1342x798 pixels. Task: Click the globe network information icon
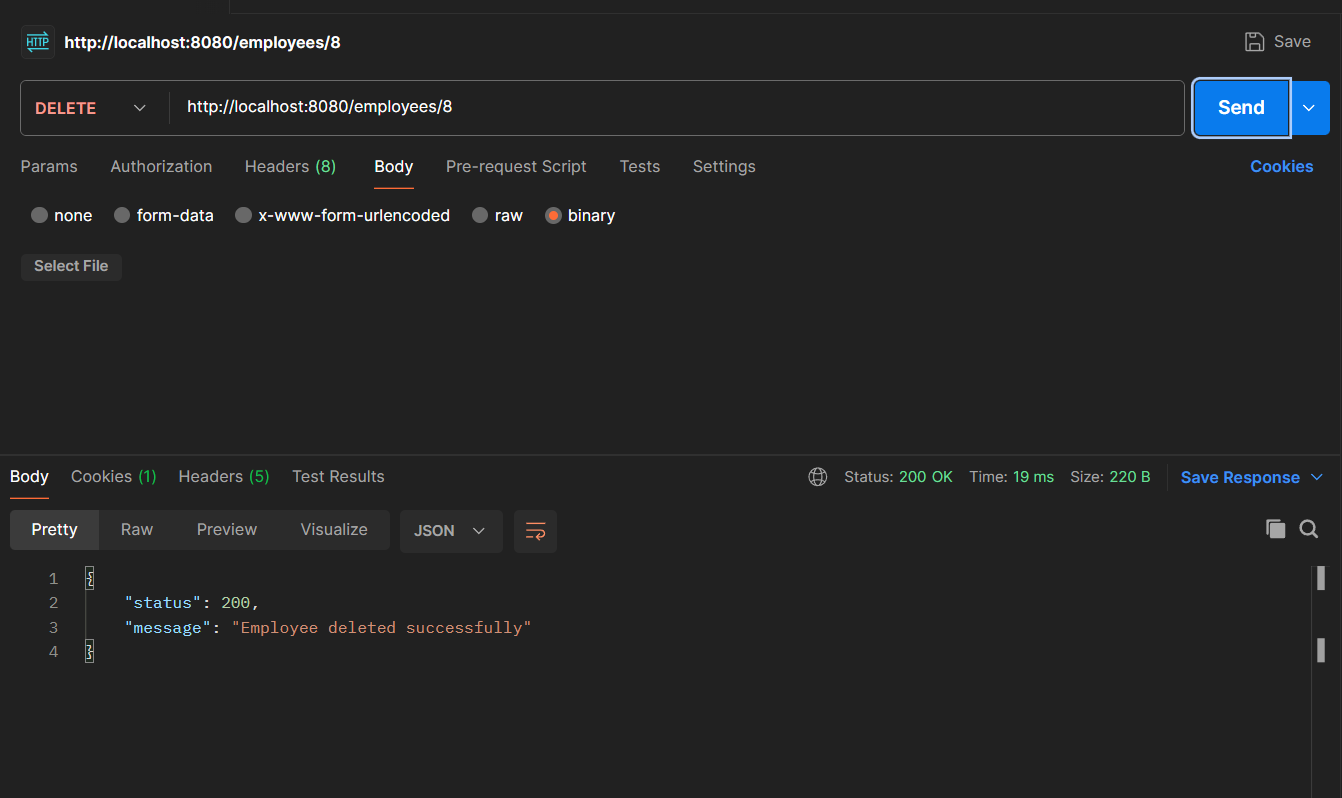(x=818, y=477)
